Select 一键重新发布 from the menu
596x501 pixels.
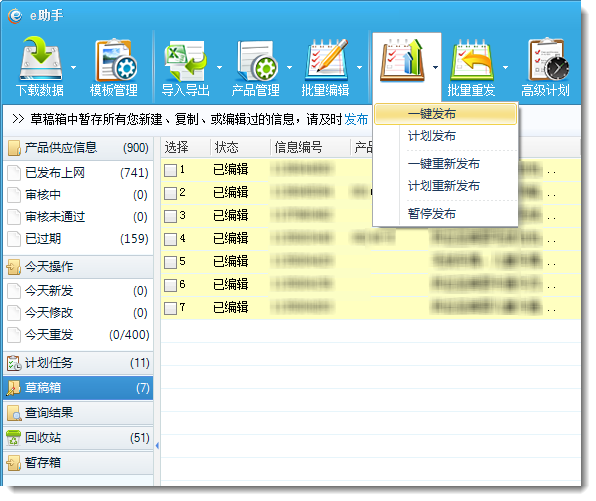pyautogui.click(x=445, y=164)
